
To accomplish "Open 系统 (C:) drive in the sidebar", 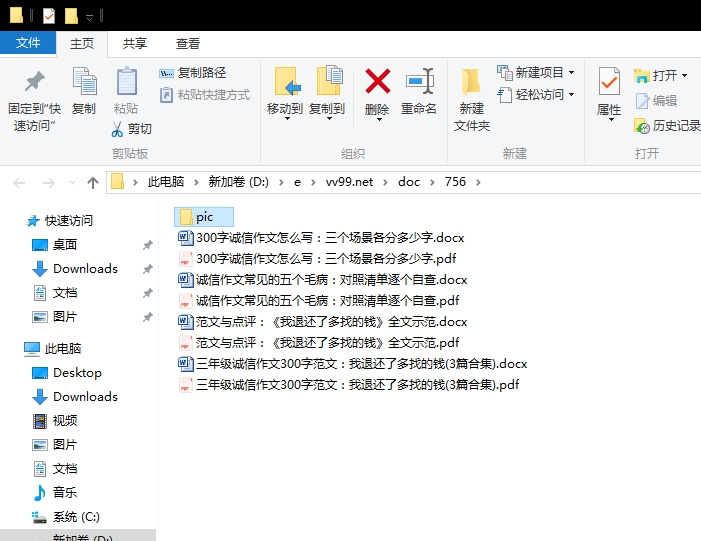I will (66, 517).
